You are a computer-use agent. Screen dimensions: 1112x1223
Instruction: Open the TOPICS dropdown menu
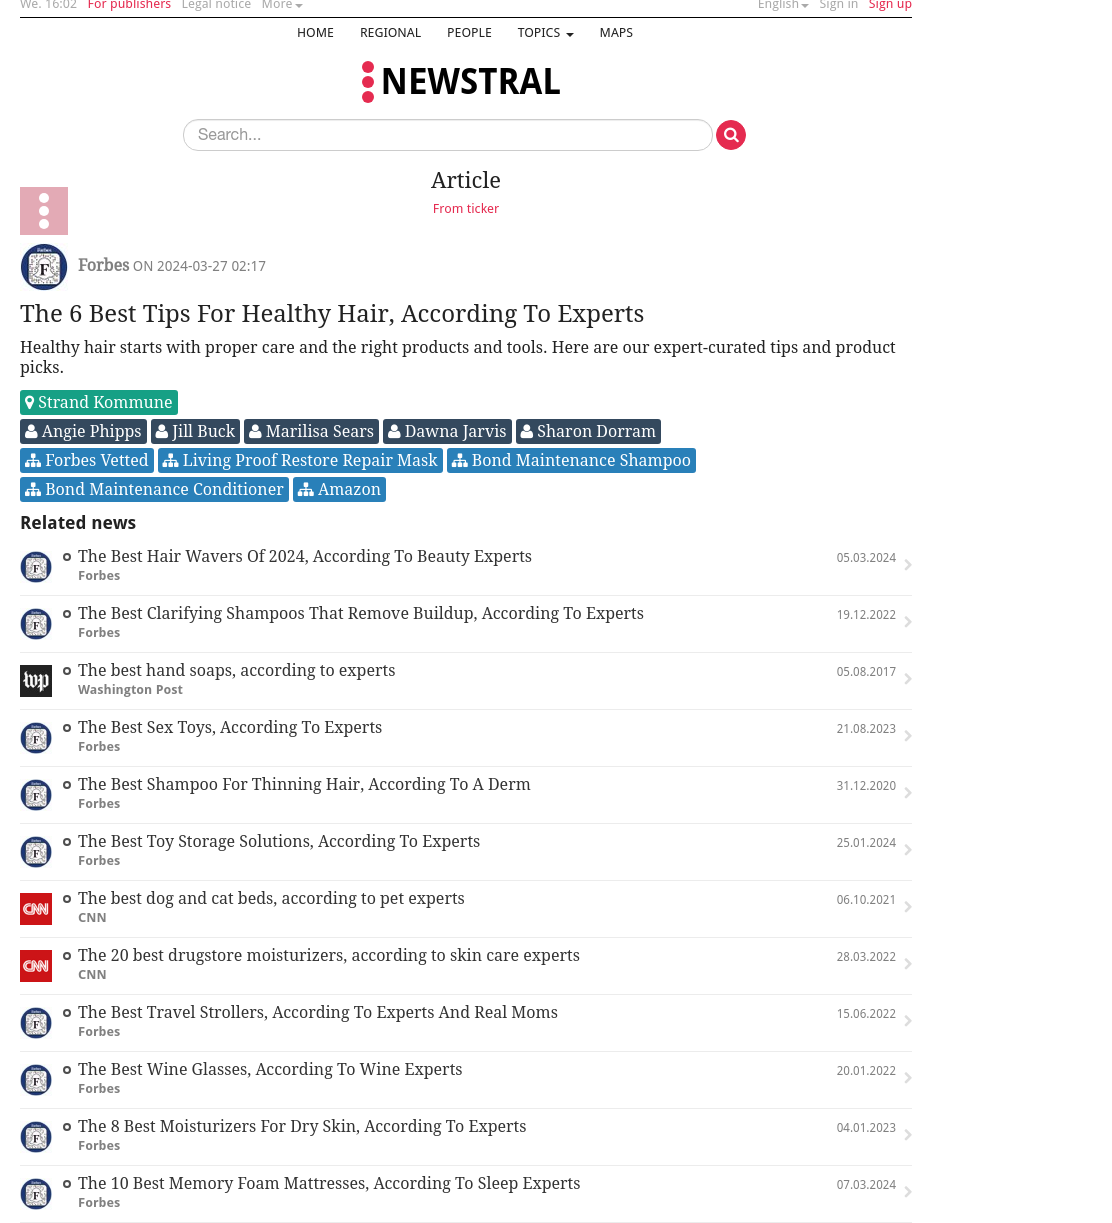pyautogui.click(x=545, y=33)
